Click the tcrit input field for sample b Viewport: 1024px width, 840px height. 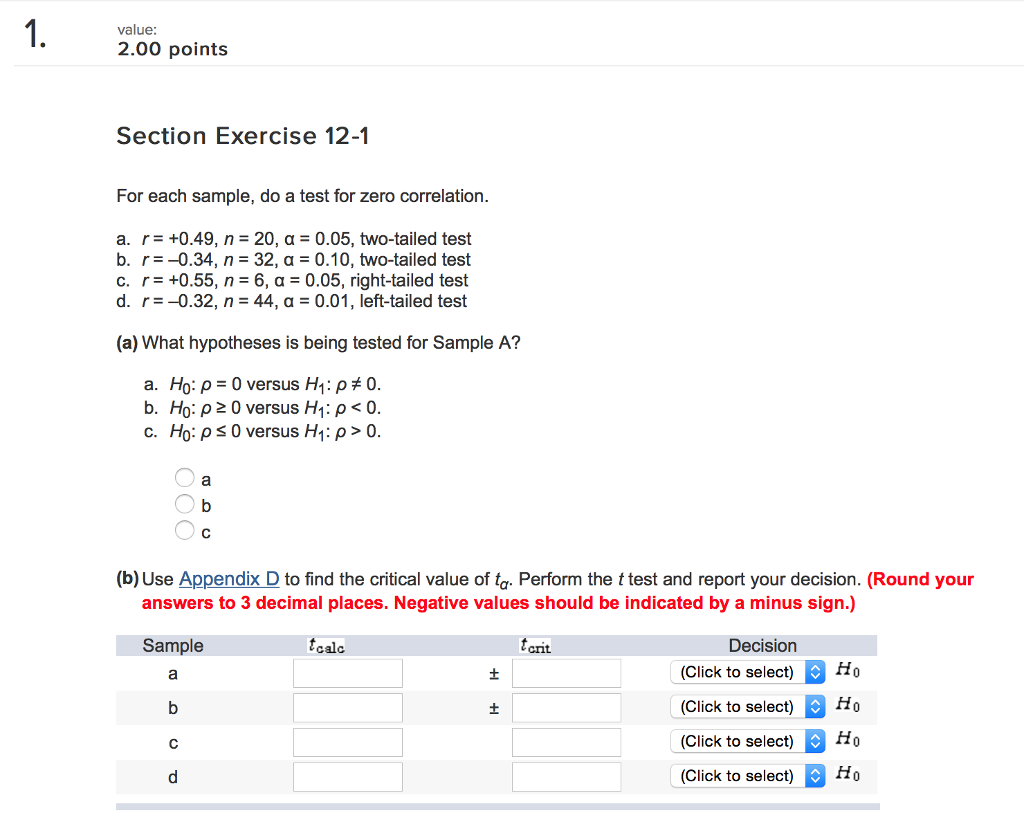coord(566,707)
